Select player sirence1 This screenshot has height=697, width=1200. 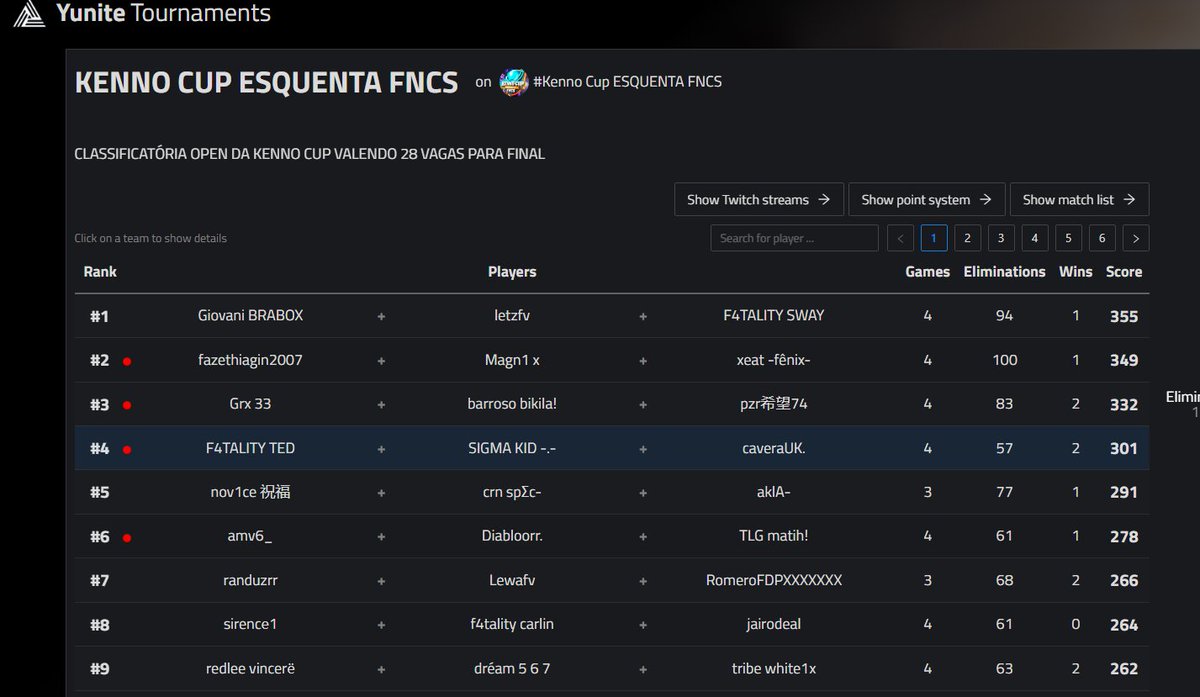click(x=250, y=624)
